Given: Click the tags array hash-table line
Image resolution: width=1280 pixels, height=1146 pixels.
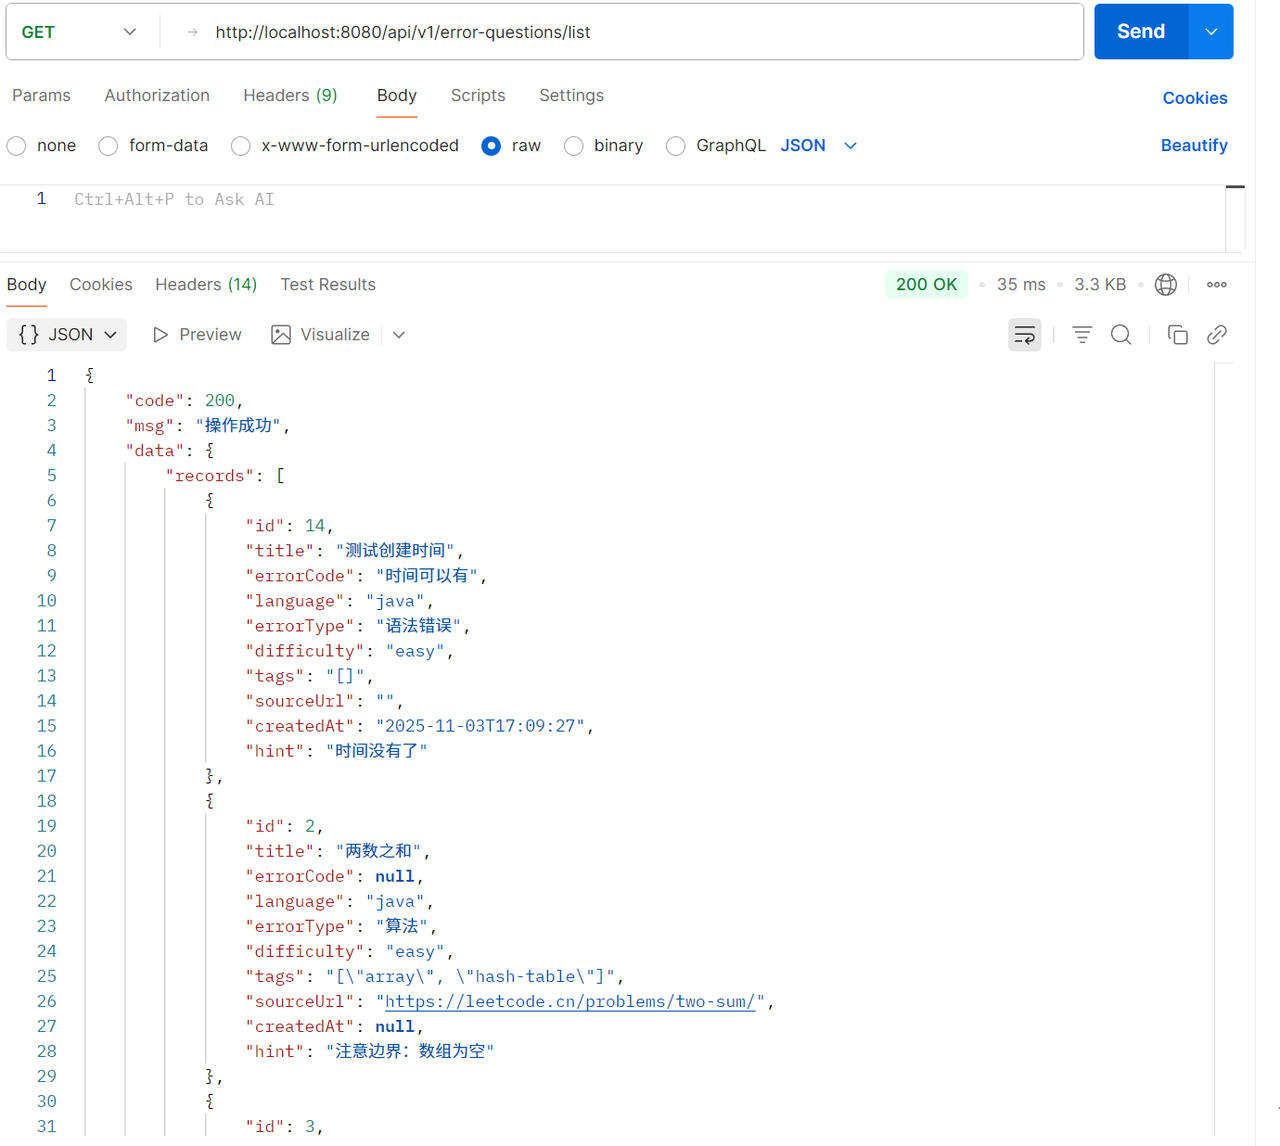Looking at the screenshot, I should (x=435, y=977).
